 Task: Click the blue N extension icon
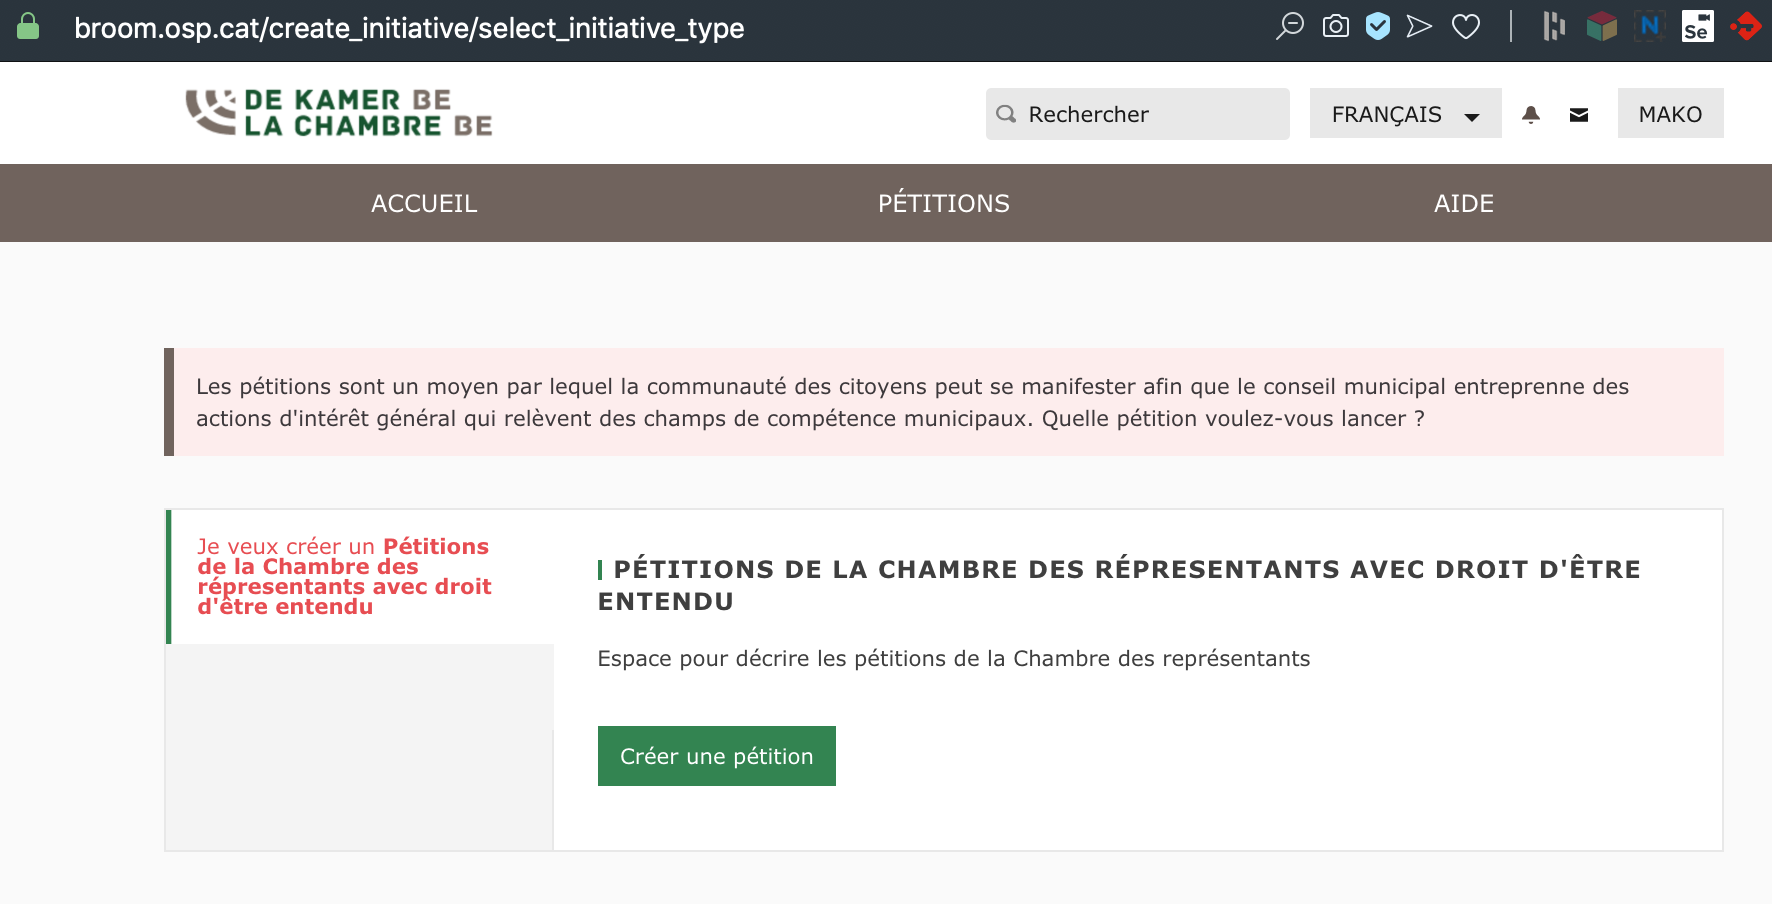1649,26
